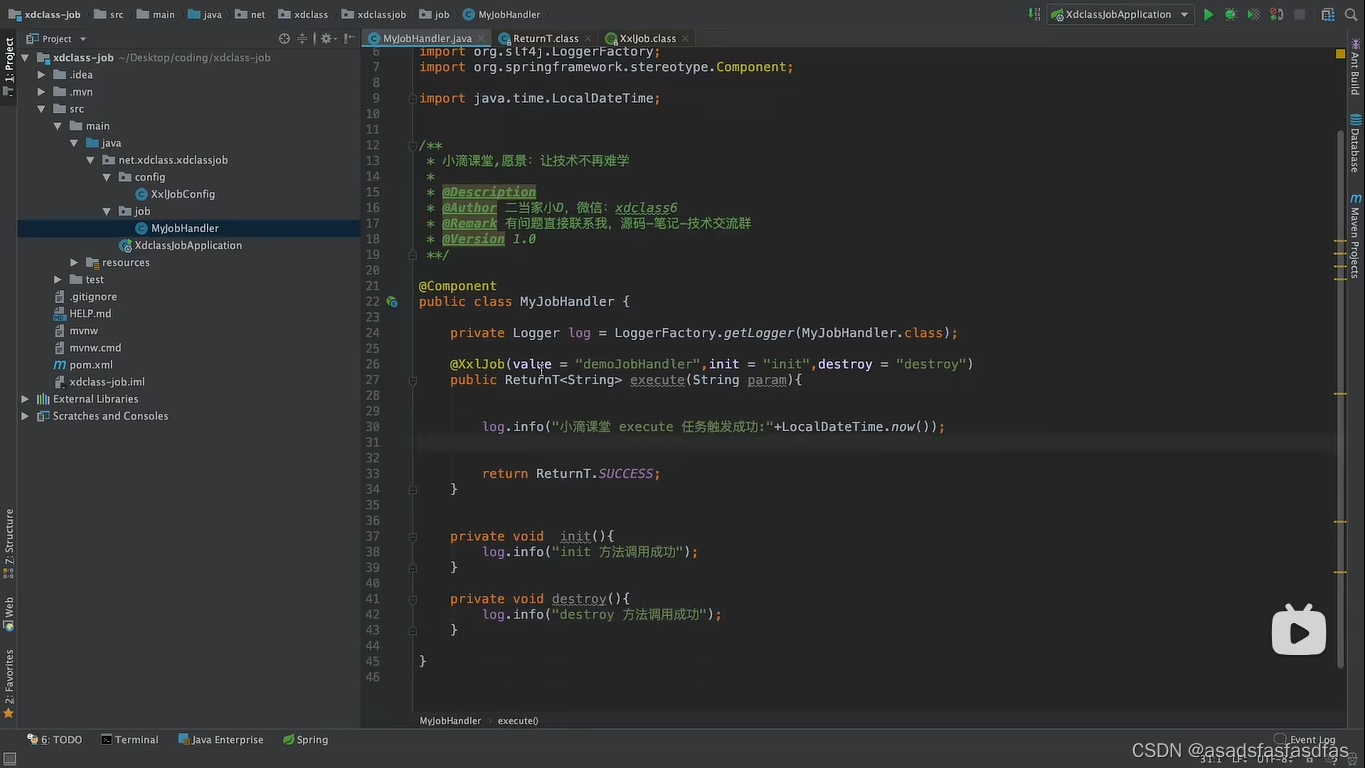Open the Ant Build tool window

(x=1355, y=68)
